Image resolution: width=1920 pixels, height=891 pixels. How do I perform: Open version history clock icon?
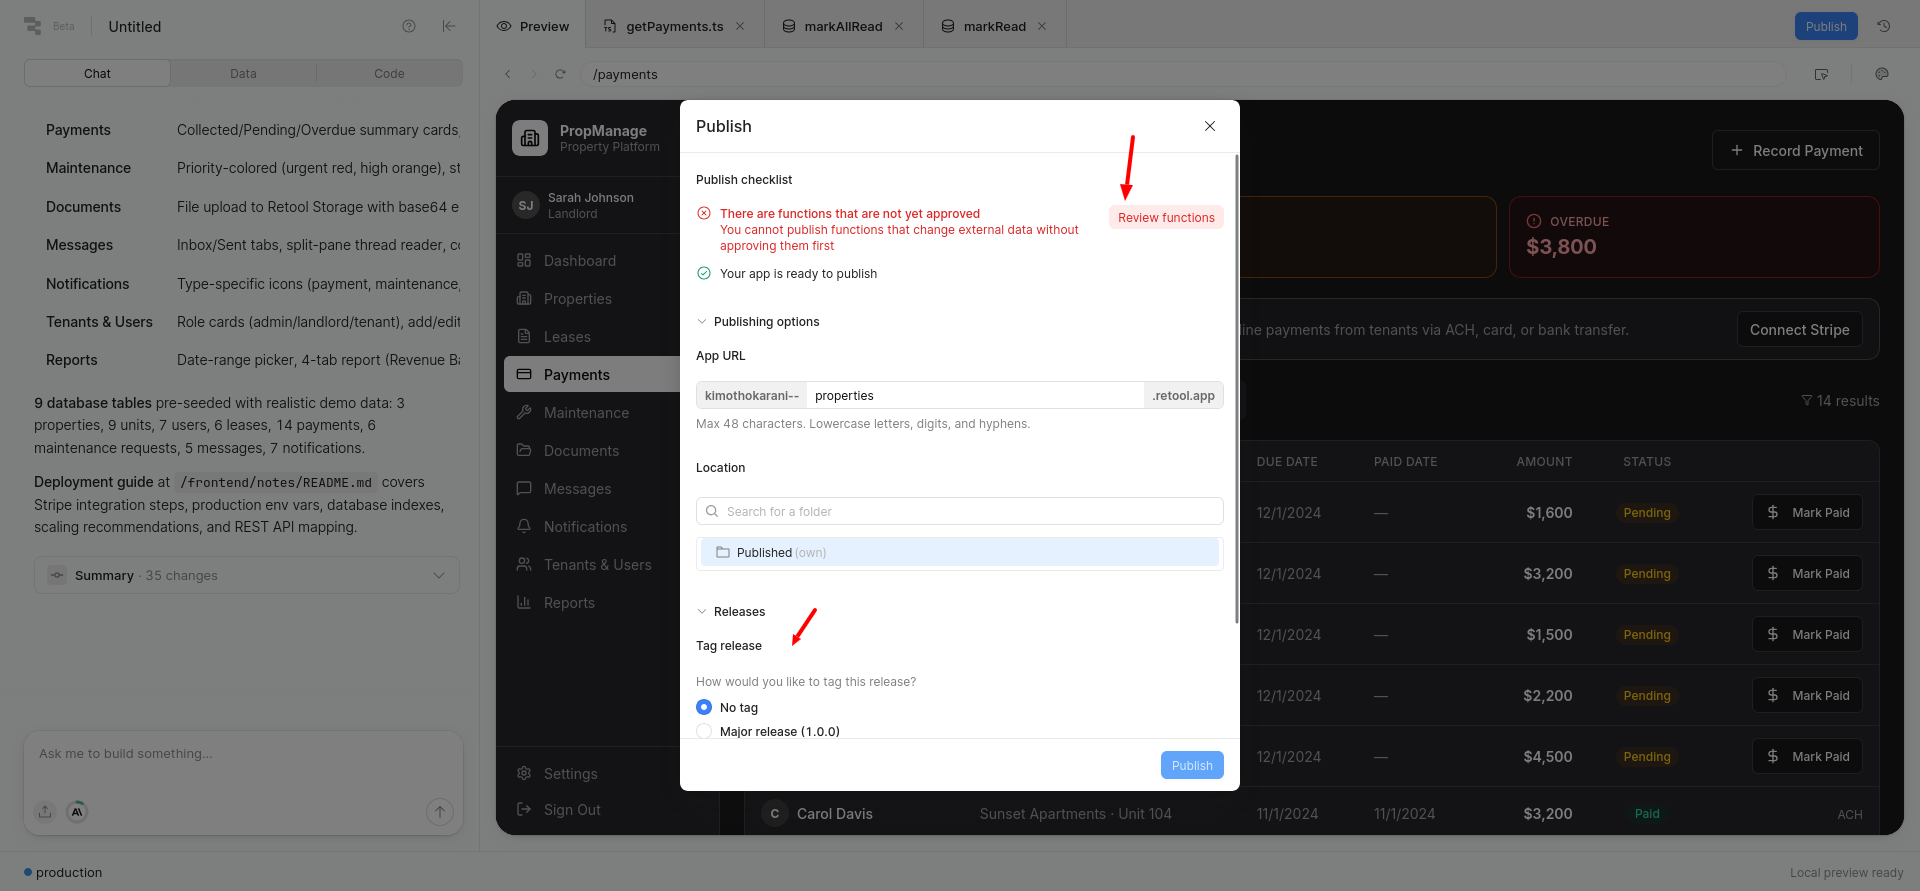pyautogui.click(x=1884, y=26)
